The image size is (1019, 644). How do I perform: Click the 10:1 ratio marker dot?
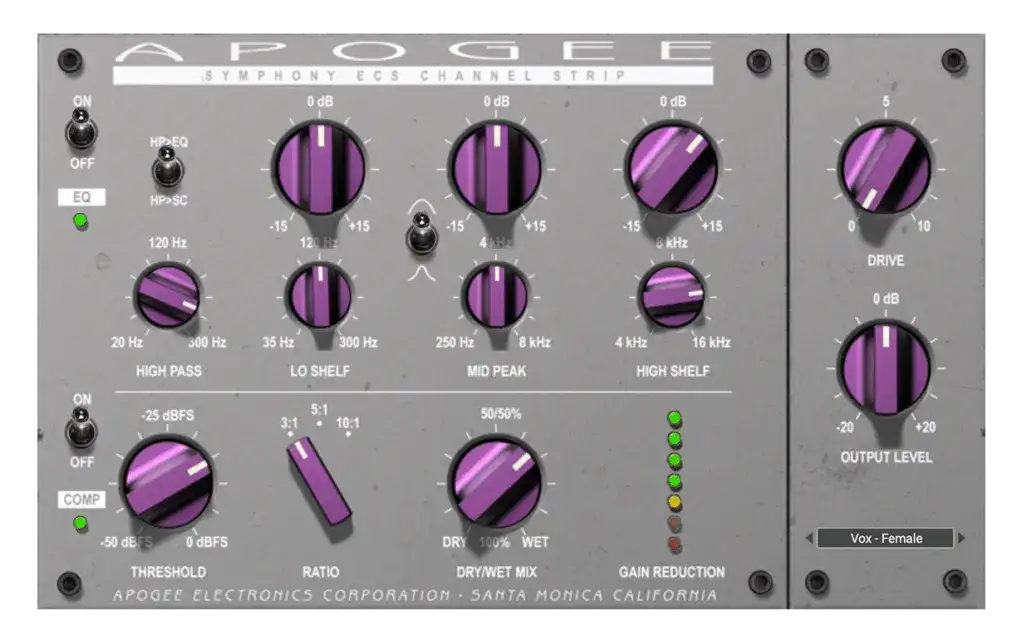click(x=348, y=433)
